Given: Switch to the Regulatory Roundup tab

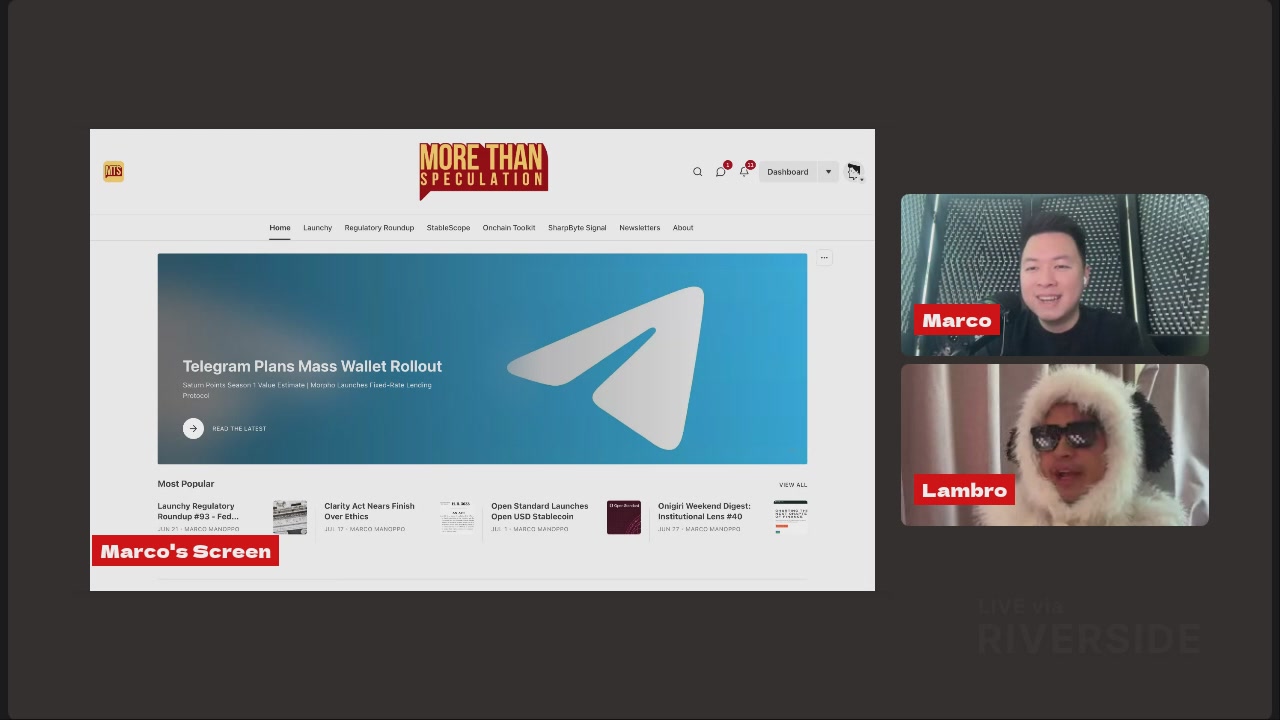Looking at the screenshot, I should [379, 228].
